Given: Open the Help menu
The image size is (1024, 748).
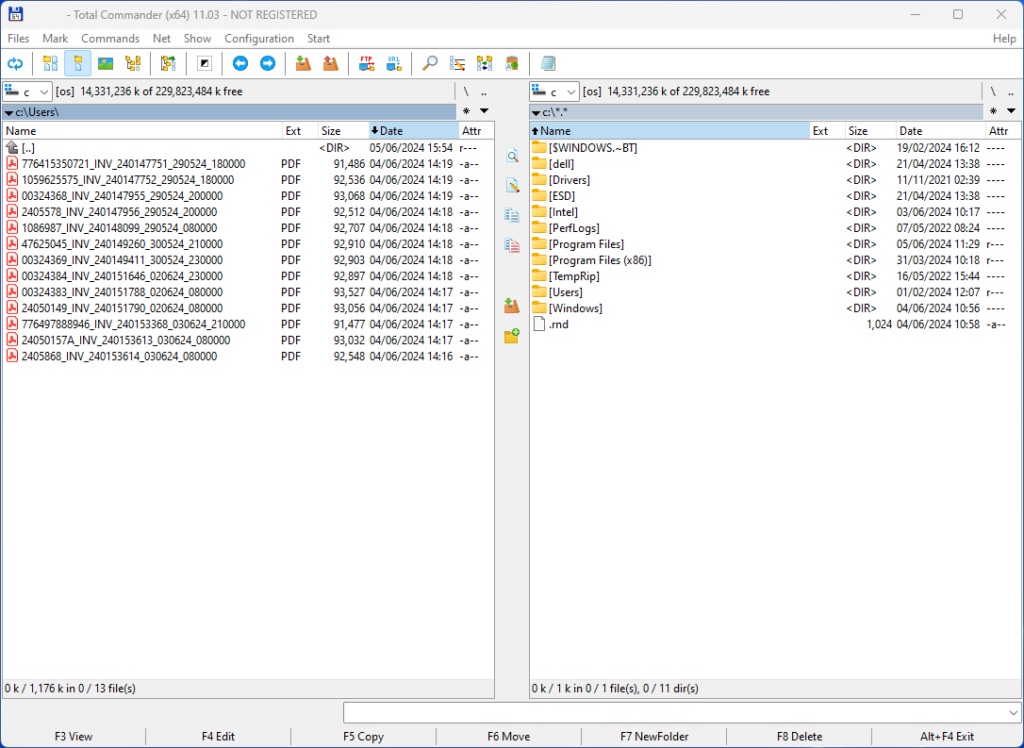Looking at the screenshot, I should tap(1004, 39).
